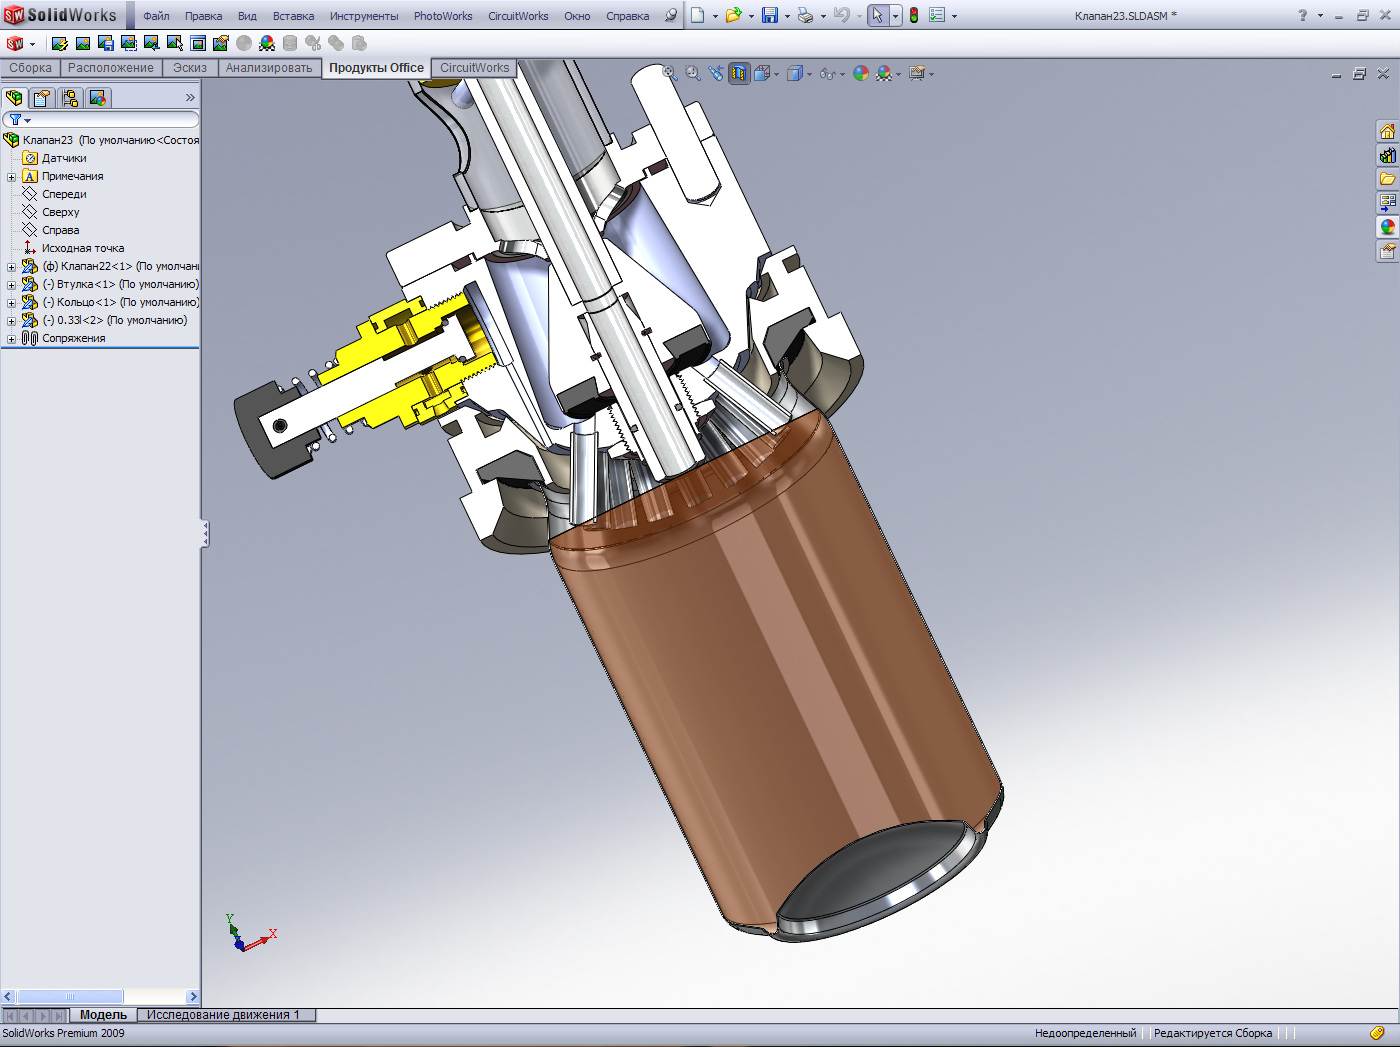Open the Design Library task pane icon
The width and height of the screenshot is (1400, 1047).
point(1387,155)
